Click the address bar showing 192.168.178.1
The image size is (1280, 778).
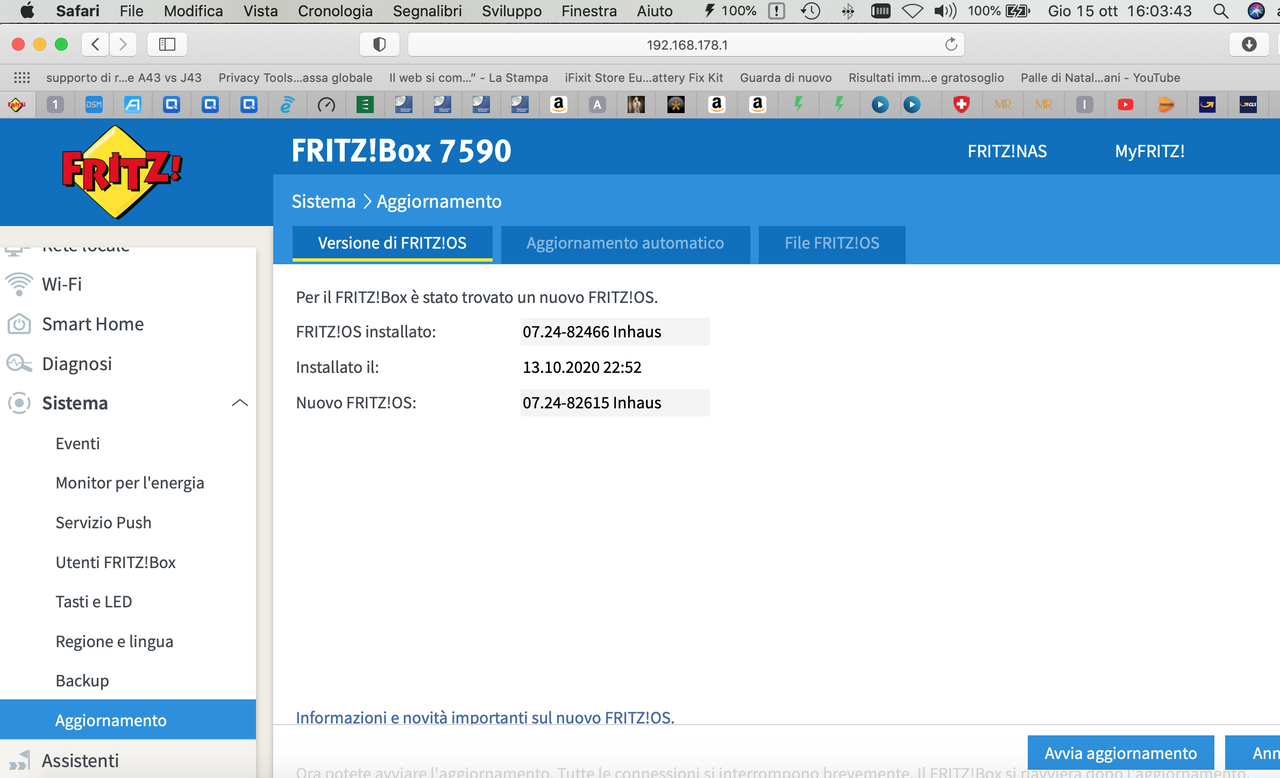pyautogui.click(x=687, y=44)
